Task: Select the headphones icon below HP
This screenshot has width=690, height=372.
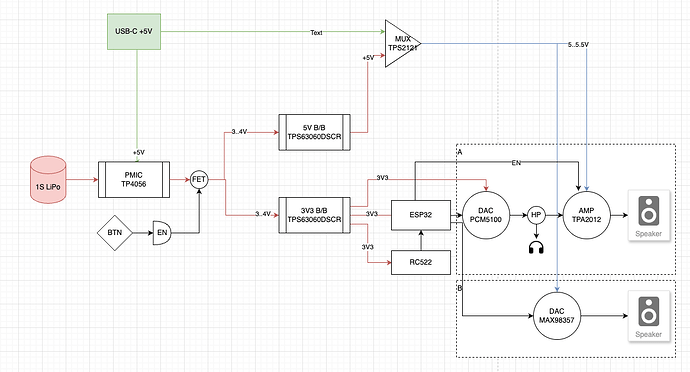Action: click(536, 248)
